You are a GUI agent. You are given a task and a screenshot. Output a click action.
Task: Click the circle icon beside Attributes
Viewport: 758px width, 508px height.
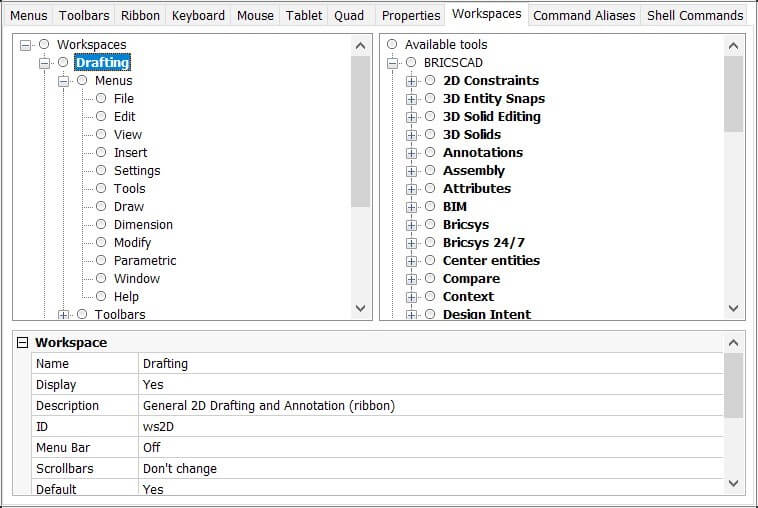[x=430, y=188]
